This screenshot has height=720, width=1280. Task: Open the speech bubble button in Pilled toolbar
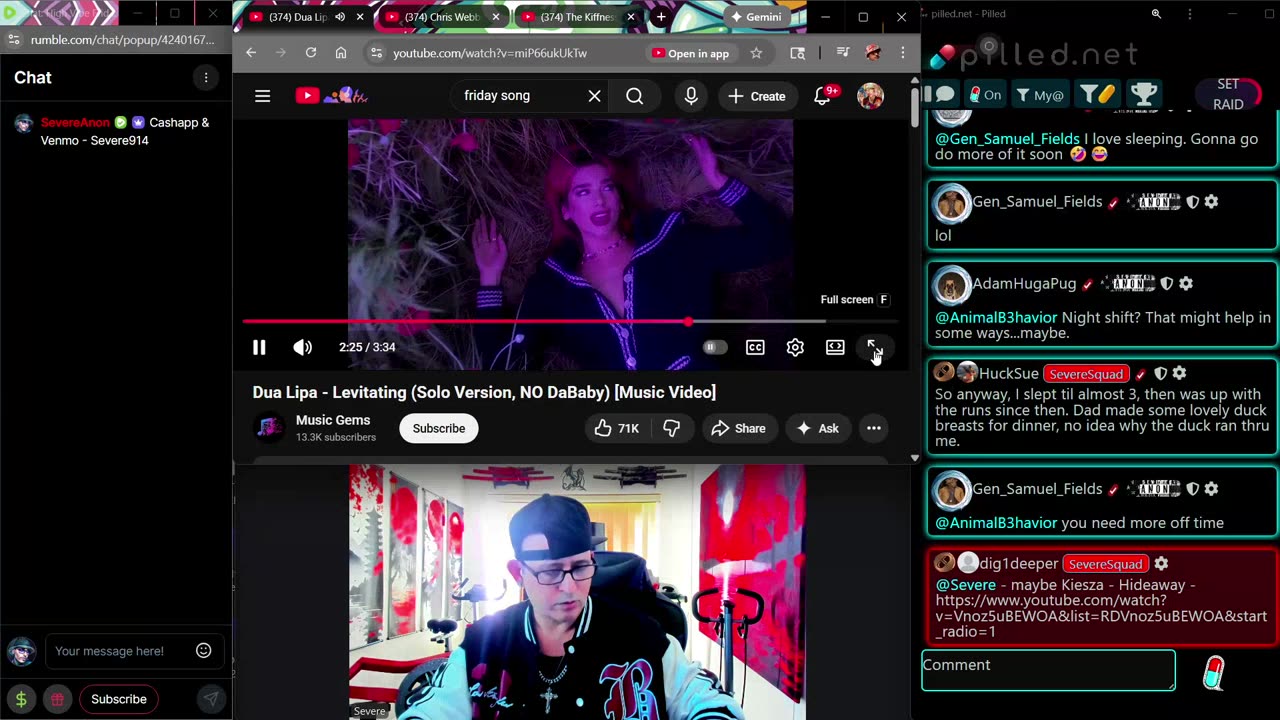(945, 95)
